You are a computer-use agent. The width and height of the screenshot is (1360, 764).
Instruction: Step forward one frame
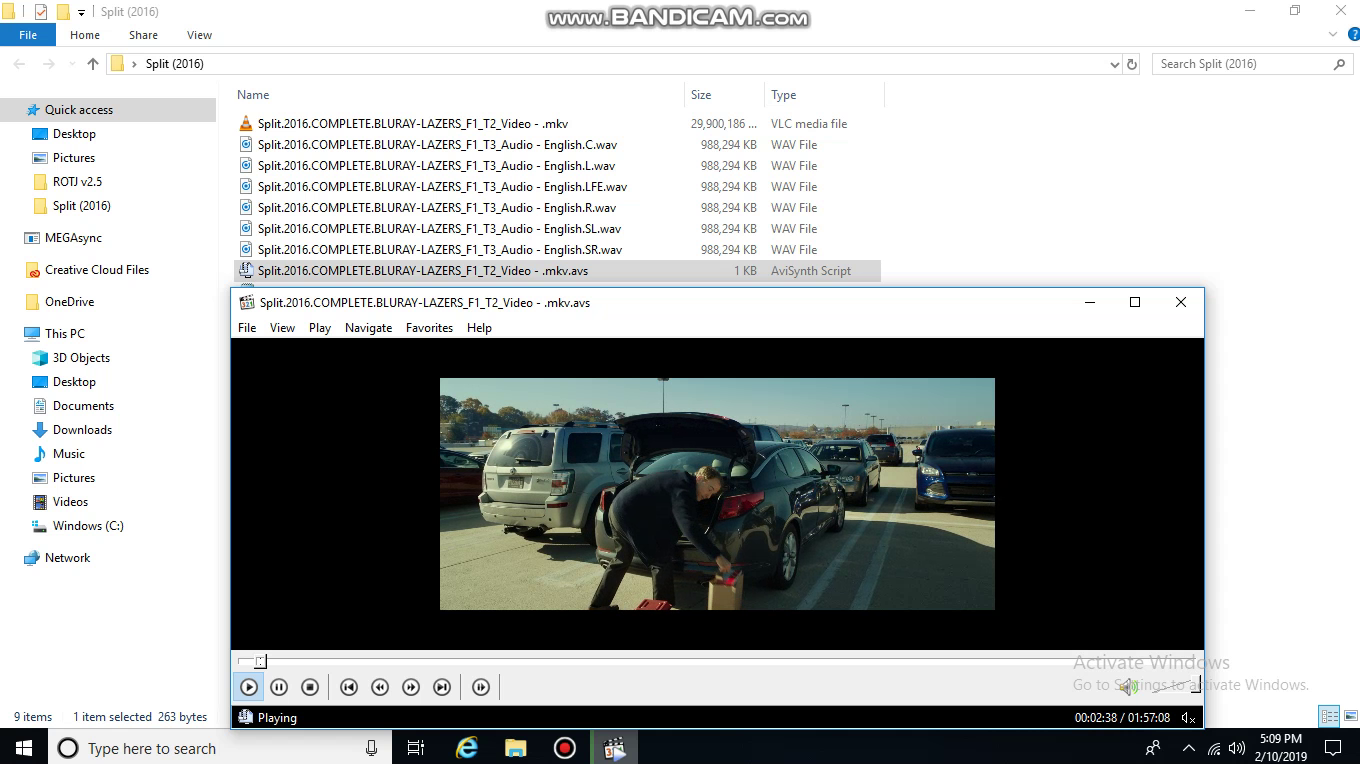[481, 687]
